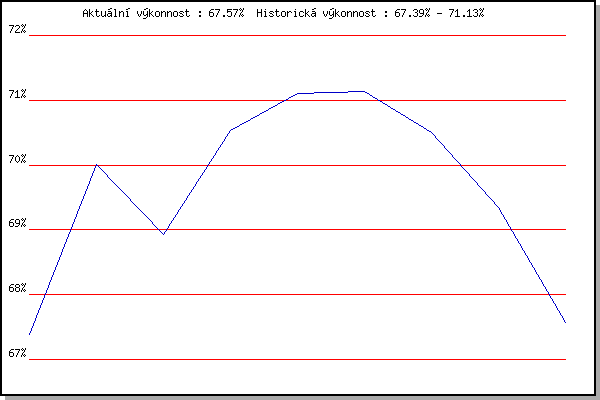Click the "Aktuální výkonnost : 67.57%" text
Screen dimensions: 600x400
(163, 13)
